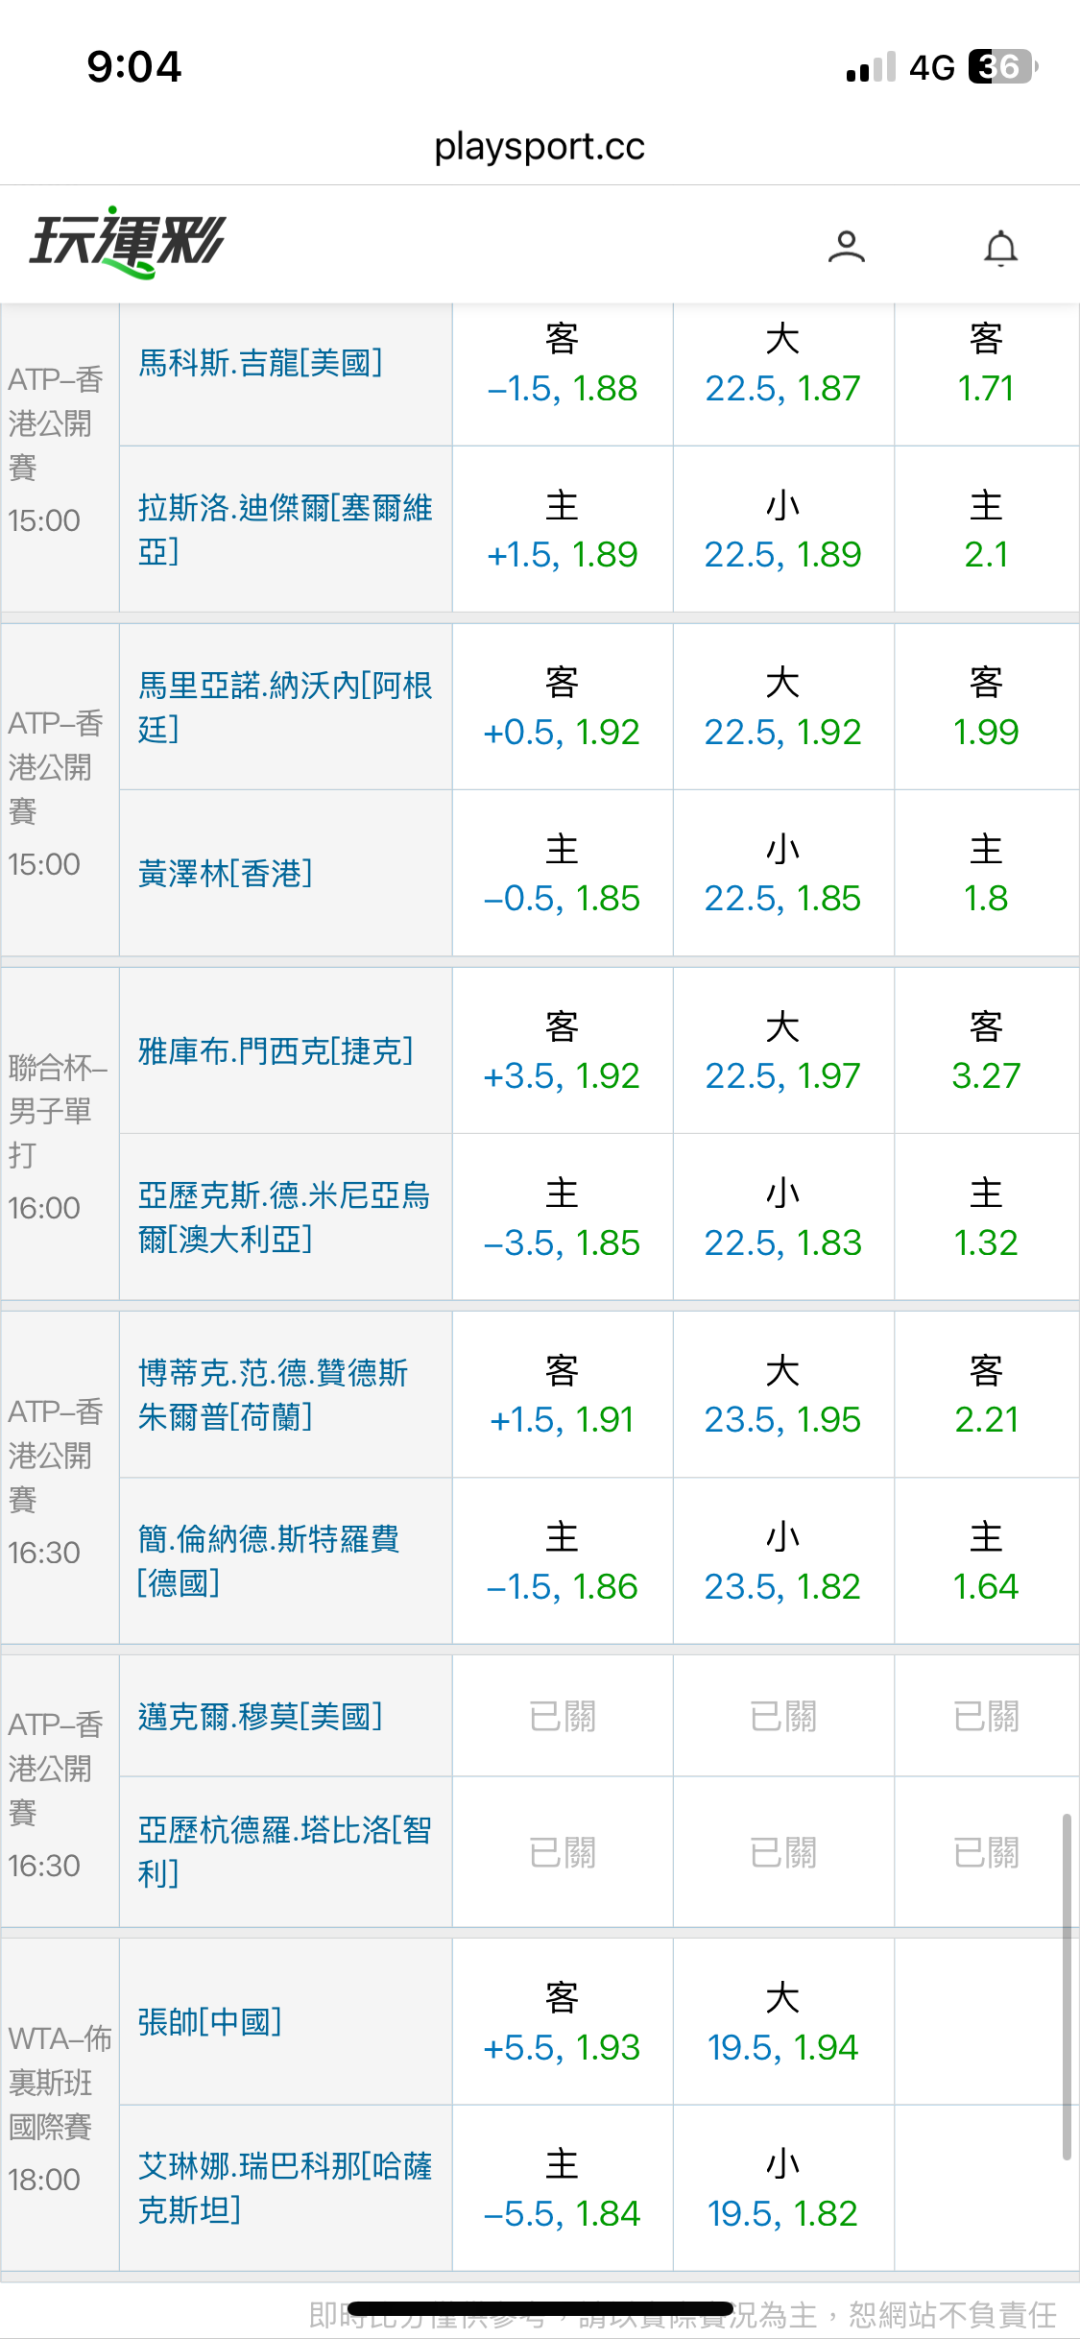Choose away moneyline odds 3.27
This screenshot has width=1080, height=2339.
click(986, 1075)
